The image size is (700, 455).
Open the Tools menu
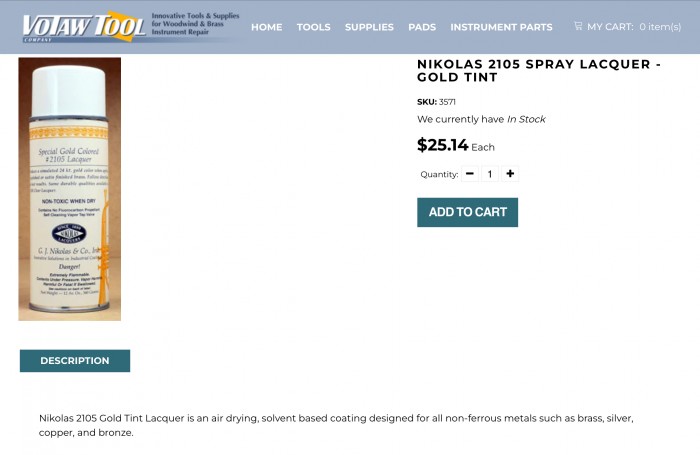[x=313, y=27]
